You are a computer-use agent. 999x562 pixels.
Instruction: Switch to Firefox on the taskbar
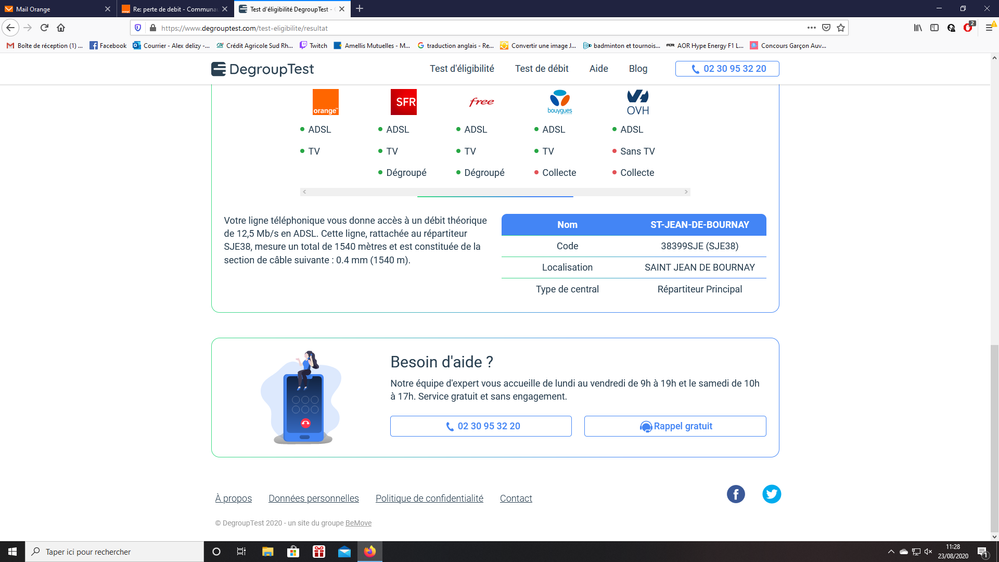point(370,551)
